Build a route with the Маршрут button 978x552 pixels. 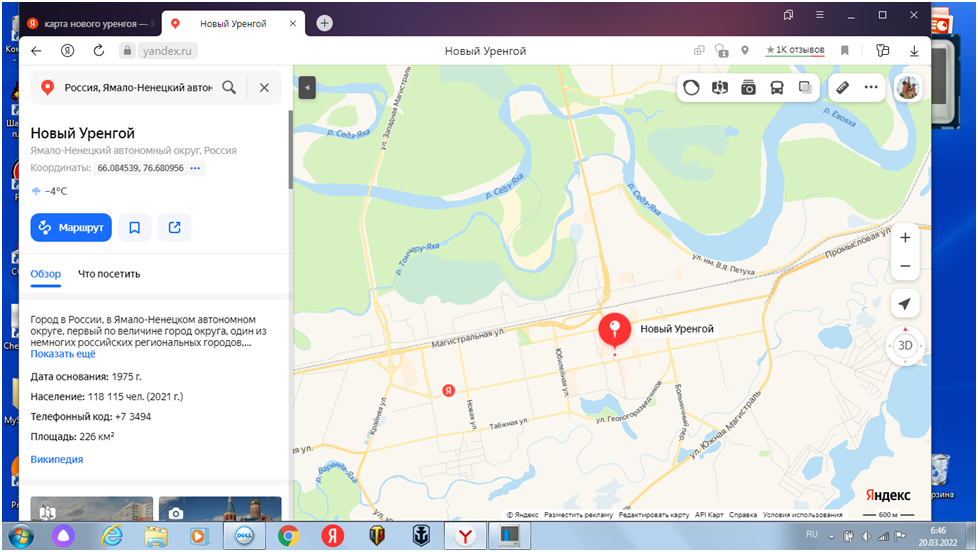pos(71,228)
